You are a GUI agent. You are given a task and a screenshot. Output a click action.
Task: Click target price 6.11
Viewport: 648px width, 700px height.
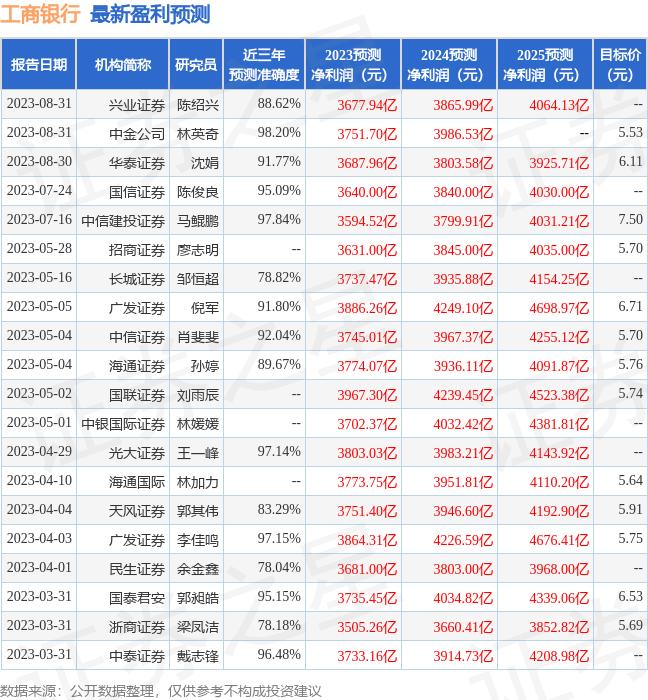pos(631,162)
